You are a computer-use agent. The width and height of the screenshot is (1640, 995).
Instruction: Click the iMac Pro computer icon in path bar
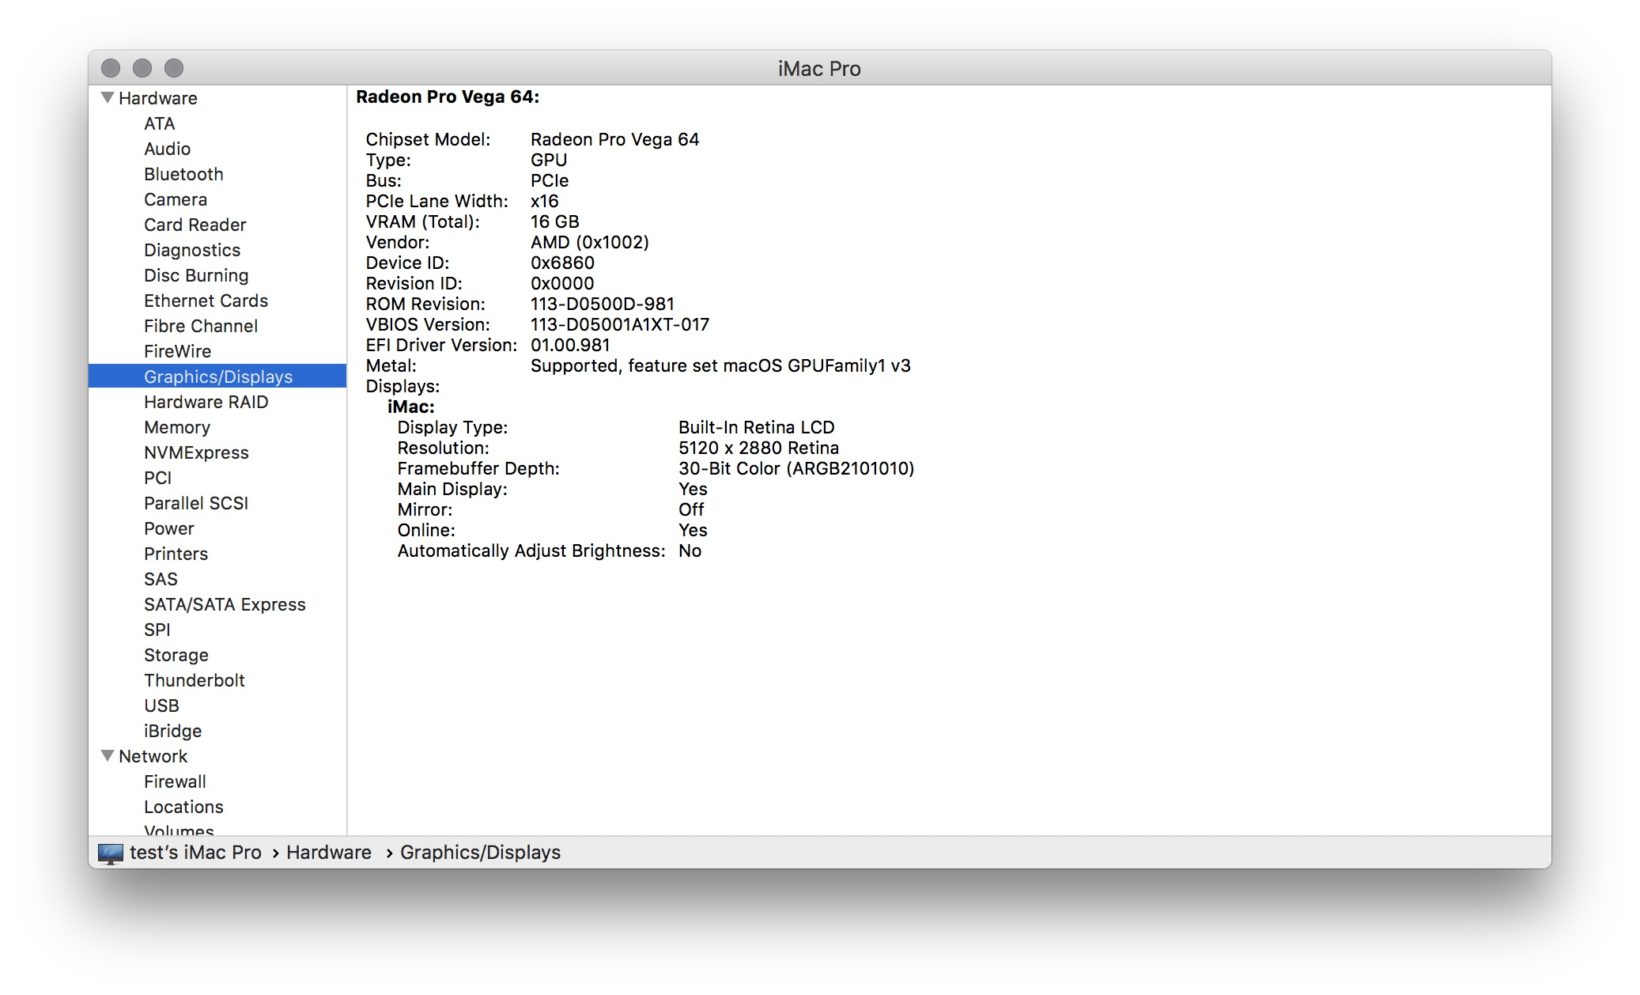[110, 853]
